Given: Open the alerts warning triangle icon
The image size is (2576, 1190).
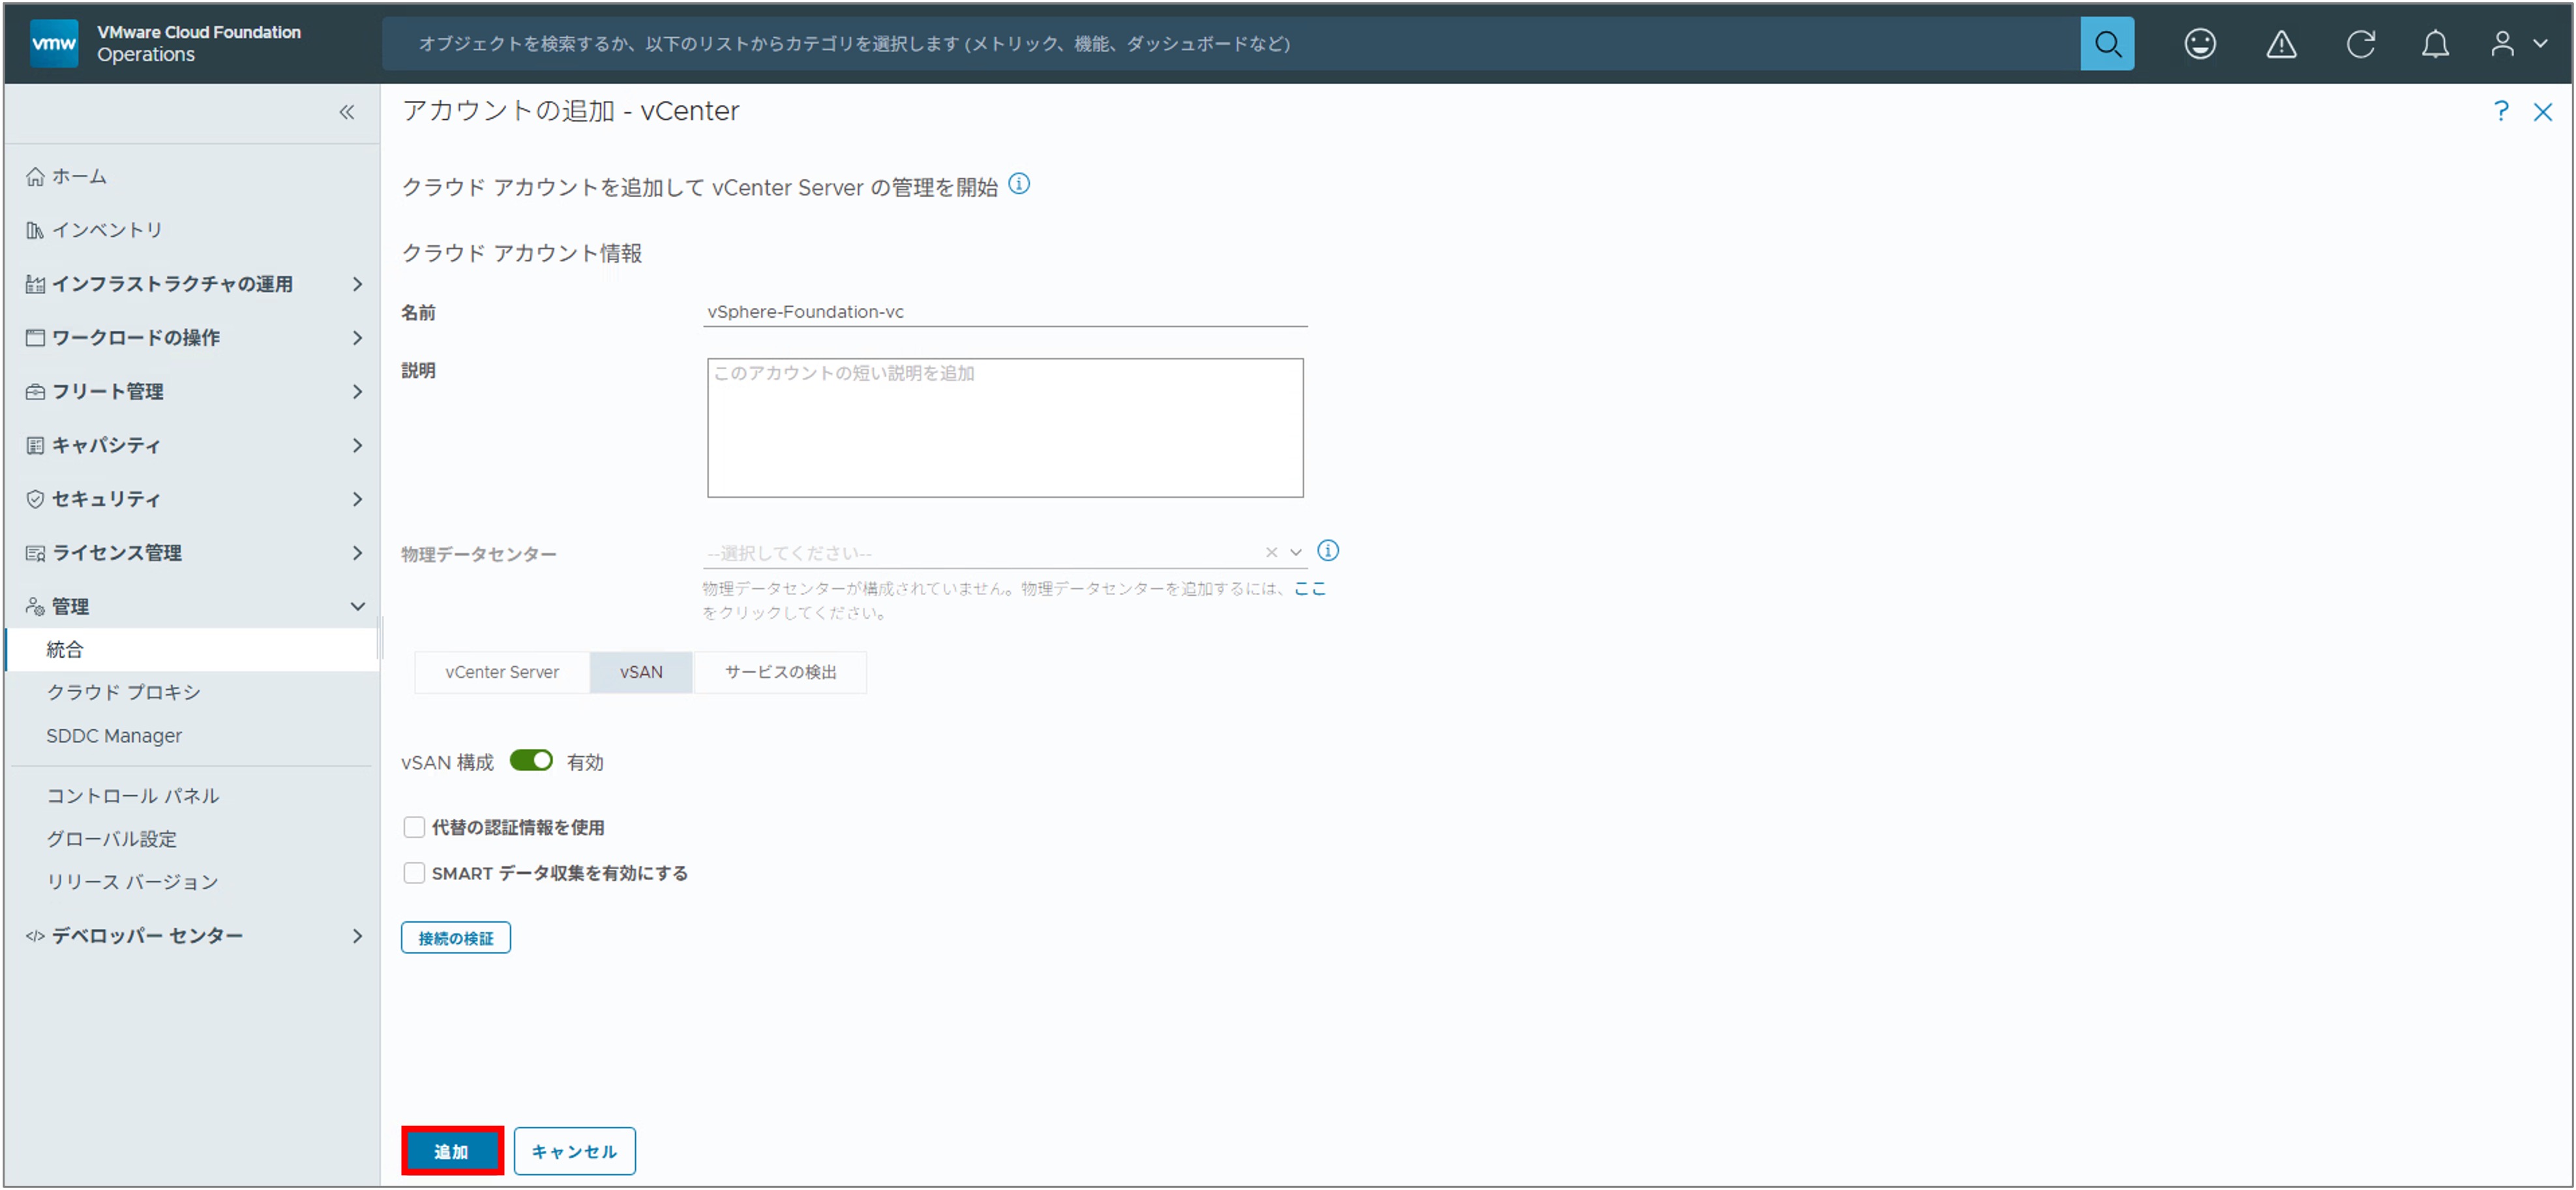Looking at the screenshot, I should coord(2281,43).
